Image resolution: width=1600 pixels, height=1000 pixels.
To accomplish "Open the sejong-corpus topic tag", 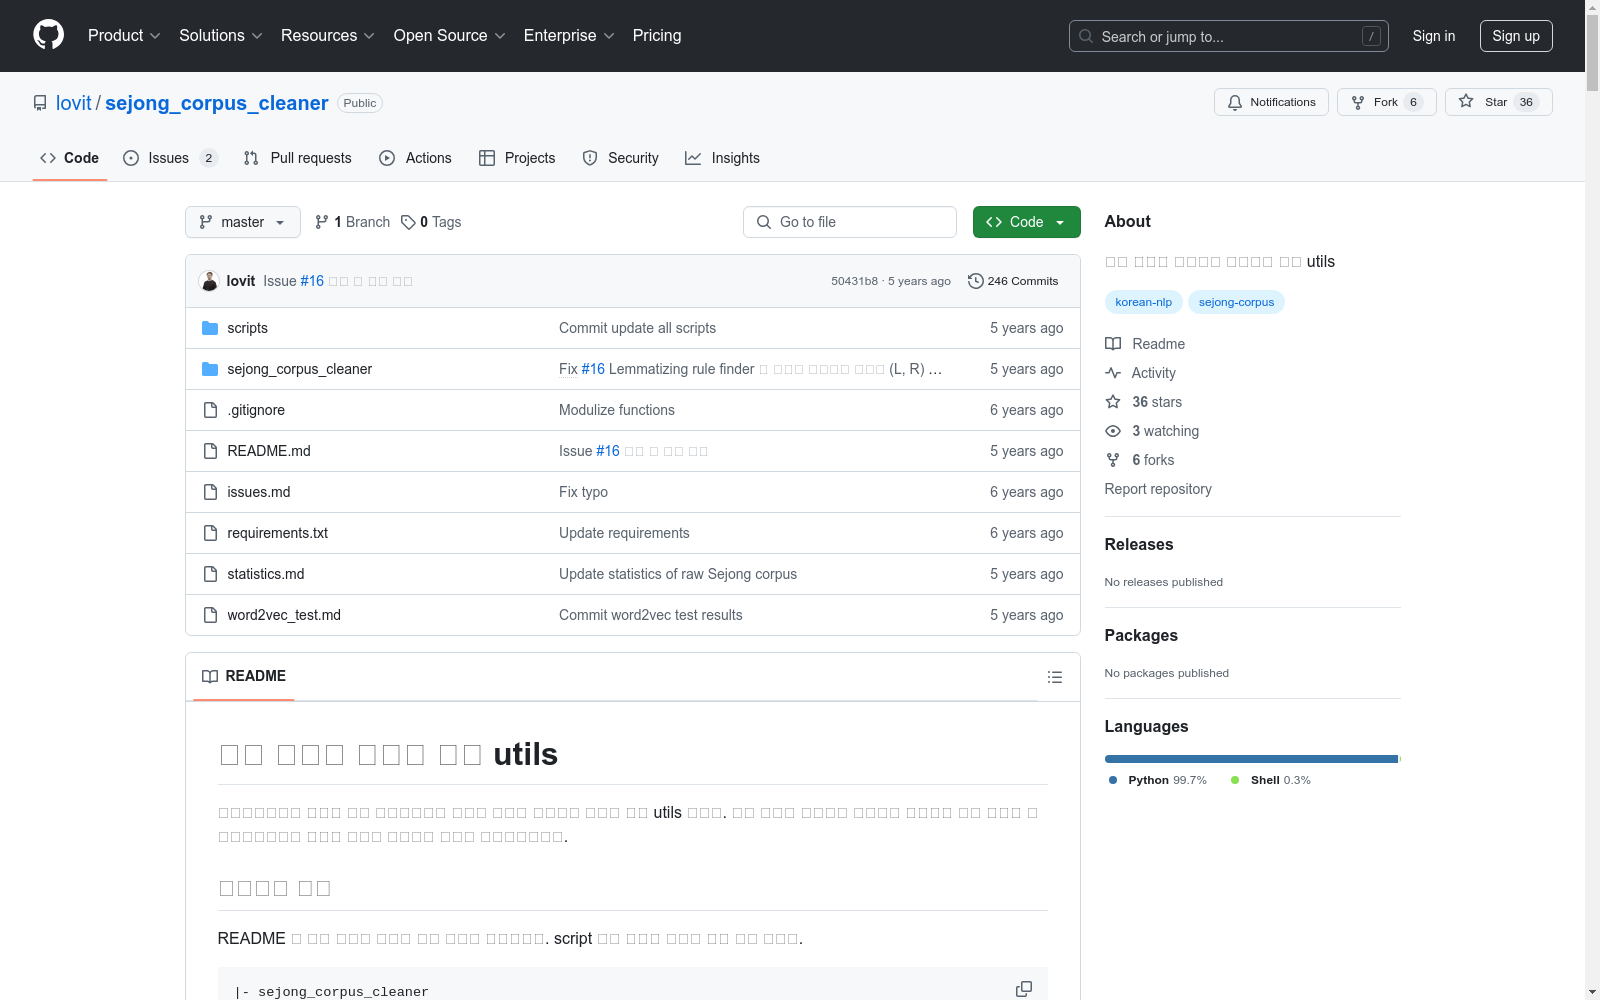I will pyautogui.click(x=1236, y=302).
